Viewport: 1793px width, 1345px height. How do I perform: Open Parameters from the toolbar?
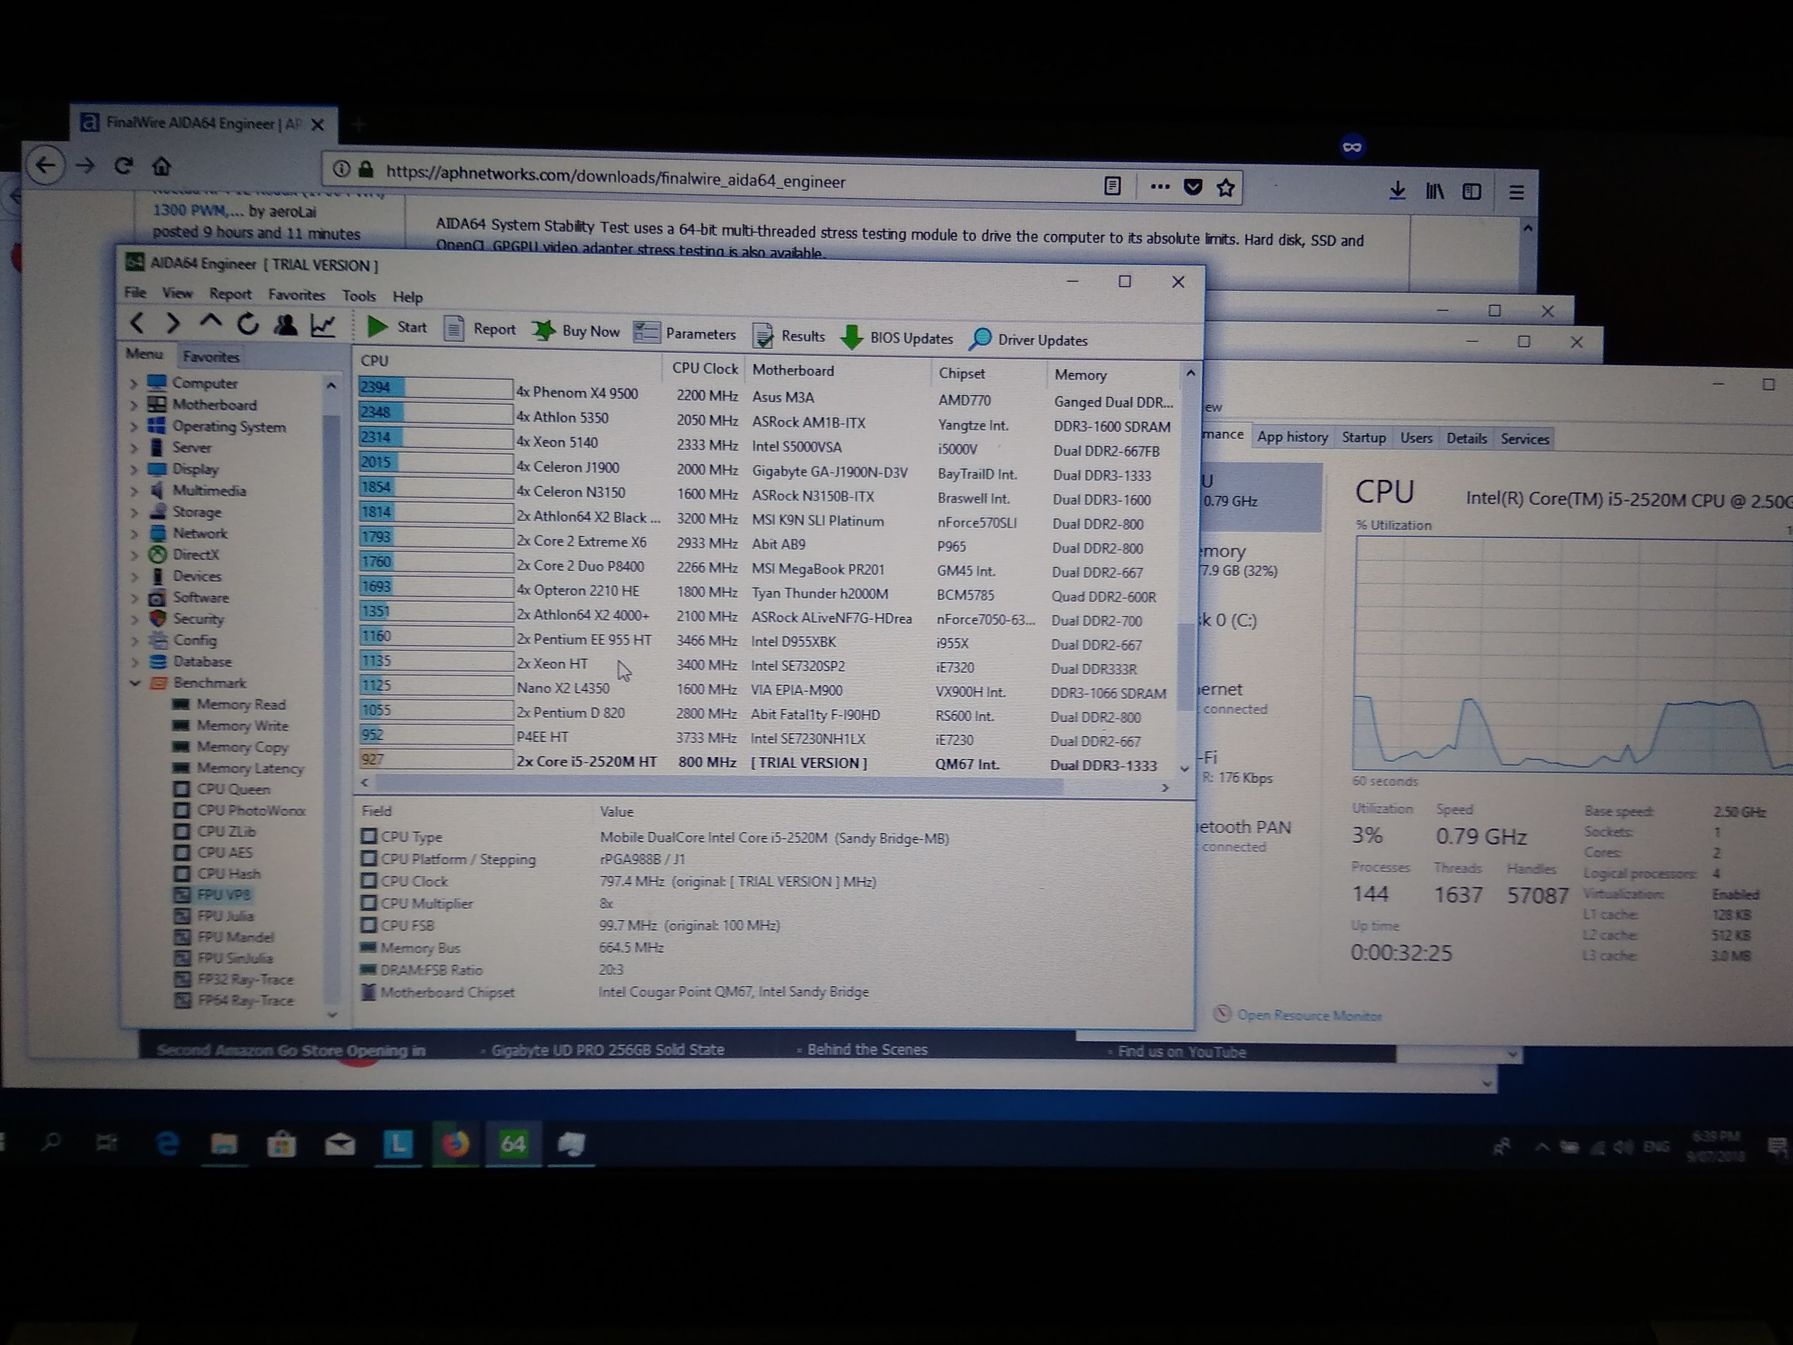[685, 333]
